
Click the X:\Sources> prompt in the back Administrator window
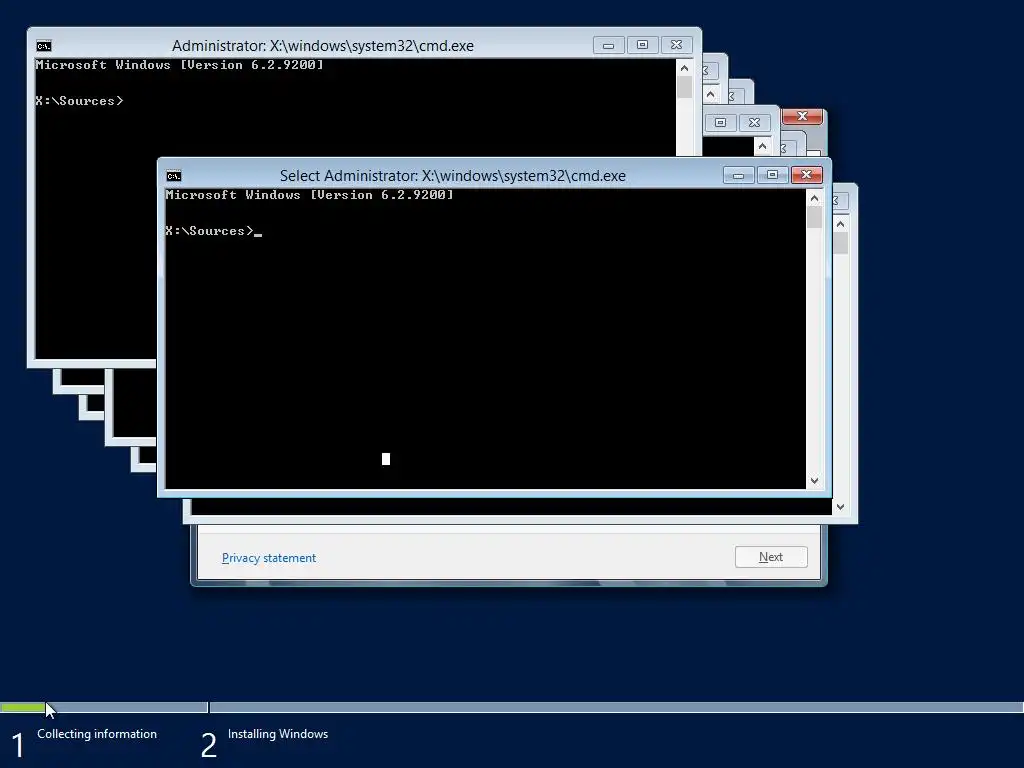(80, 101)
